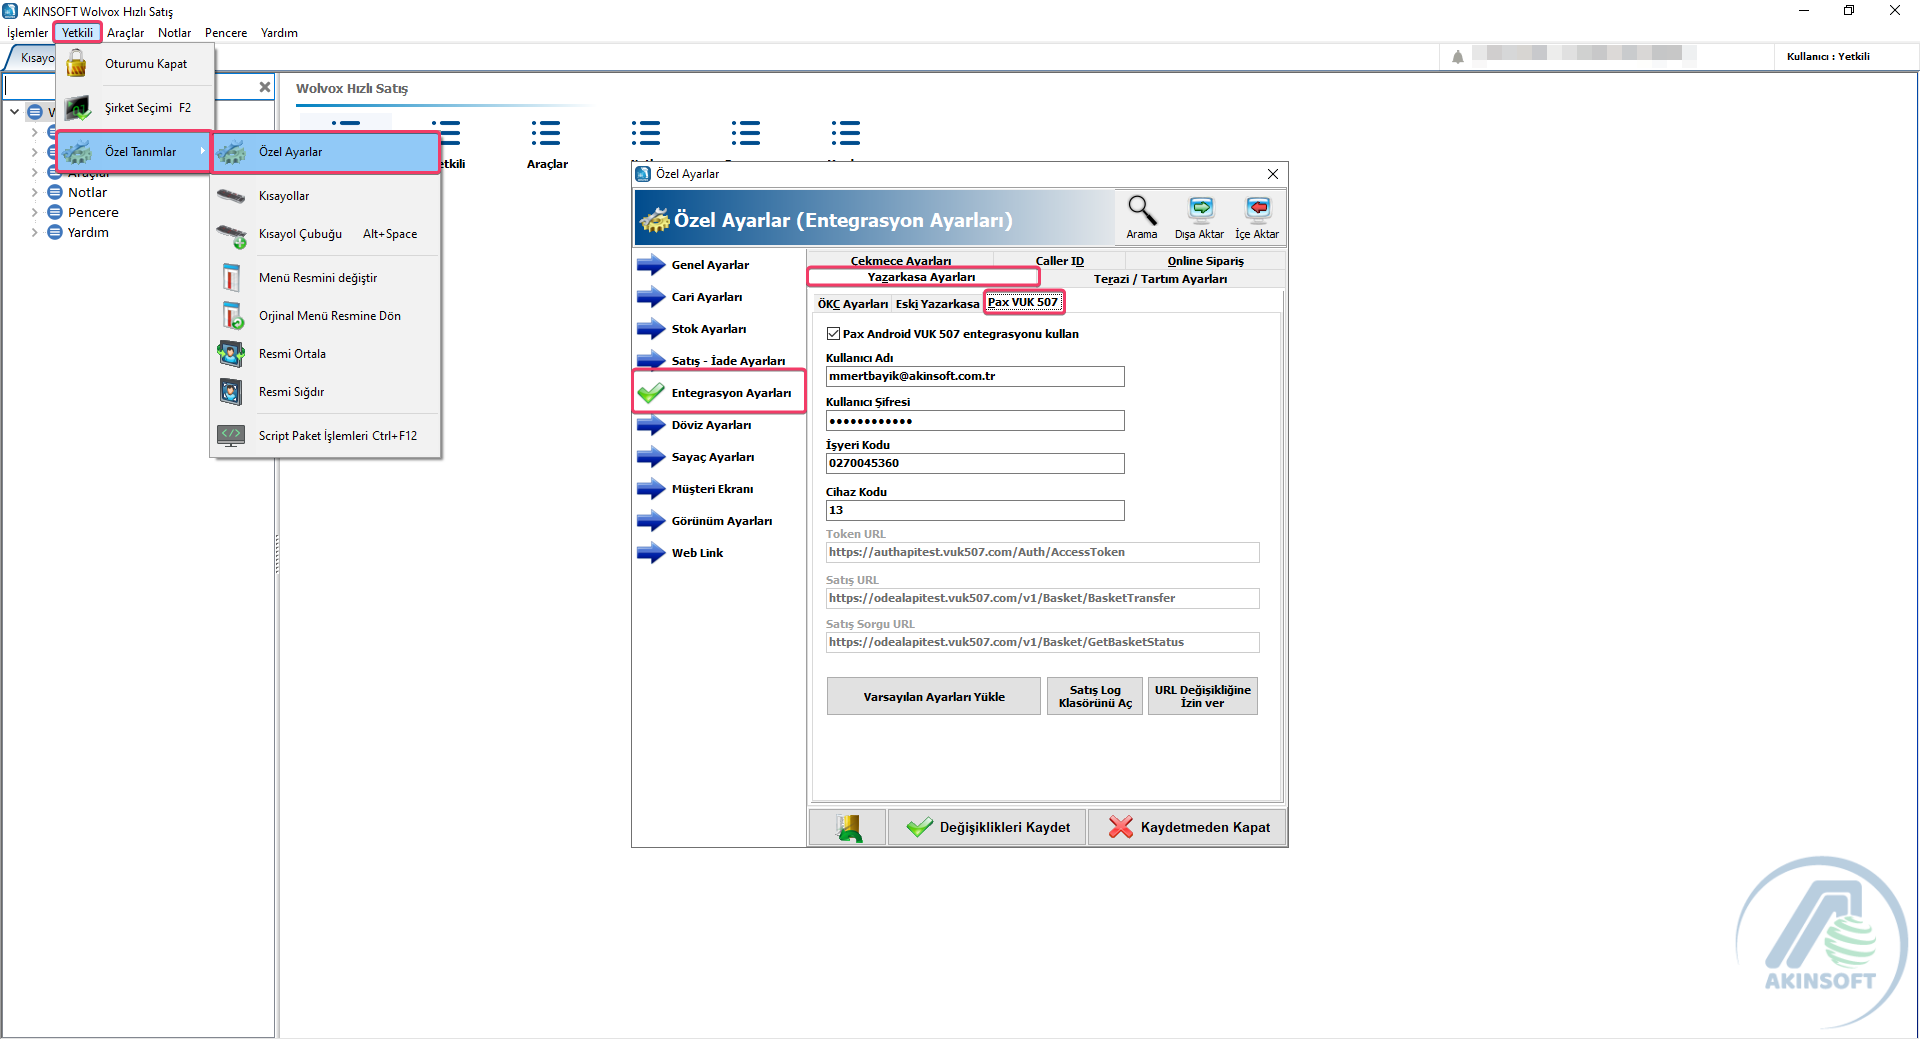Click the green check icon of Entegrasyon Ayarları
Viewport: 1920px width, 1040px height.
pyautogui.click(x=651, y=393)
